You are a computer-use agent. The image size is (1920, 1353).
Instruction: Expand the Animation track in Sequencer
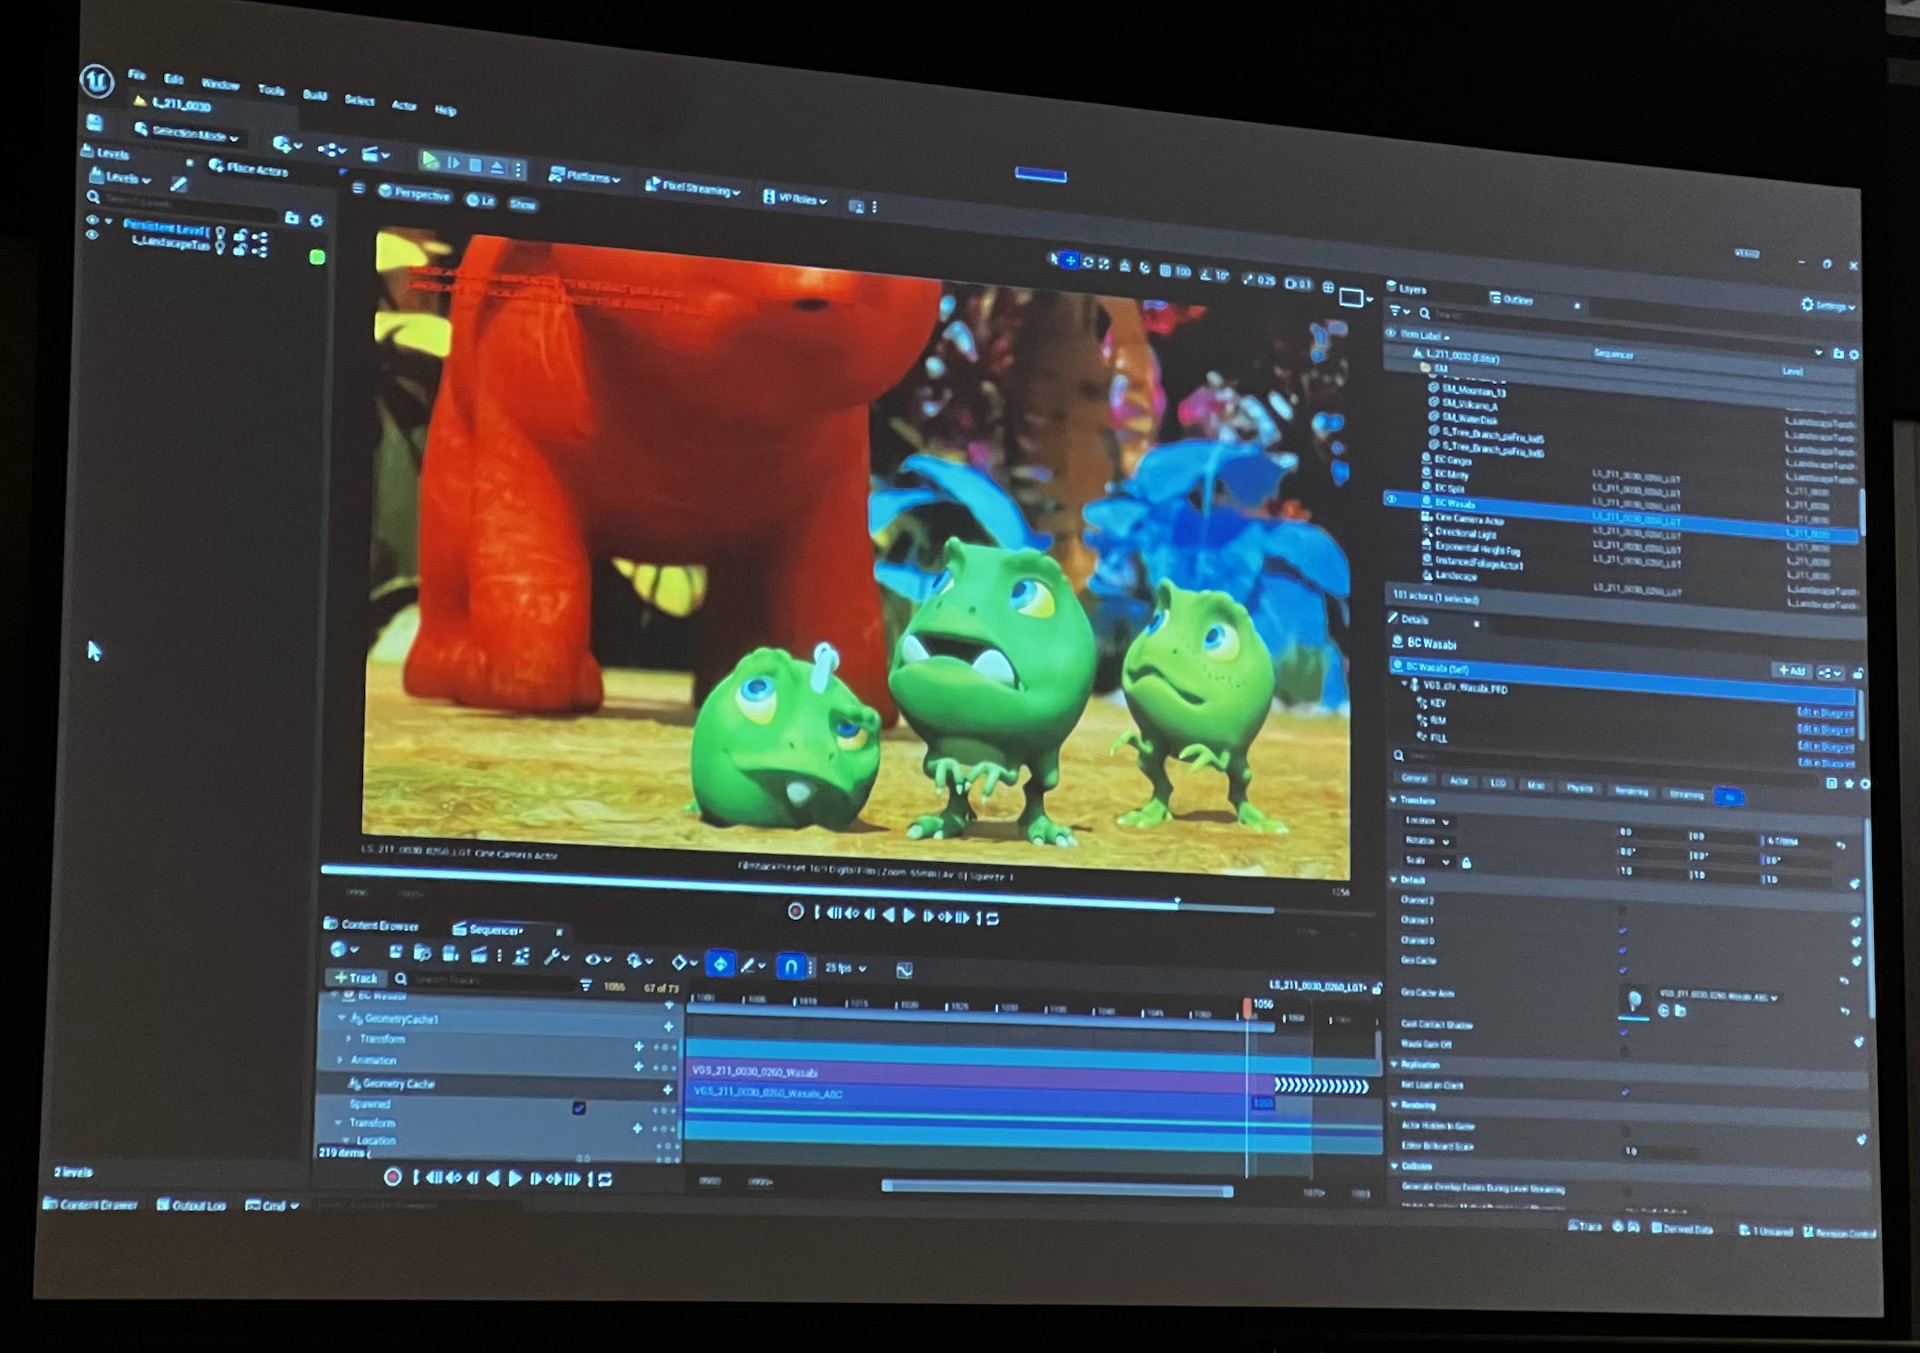point(340,1060)
